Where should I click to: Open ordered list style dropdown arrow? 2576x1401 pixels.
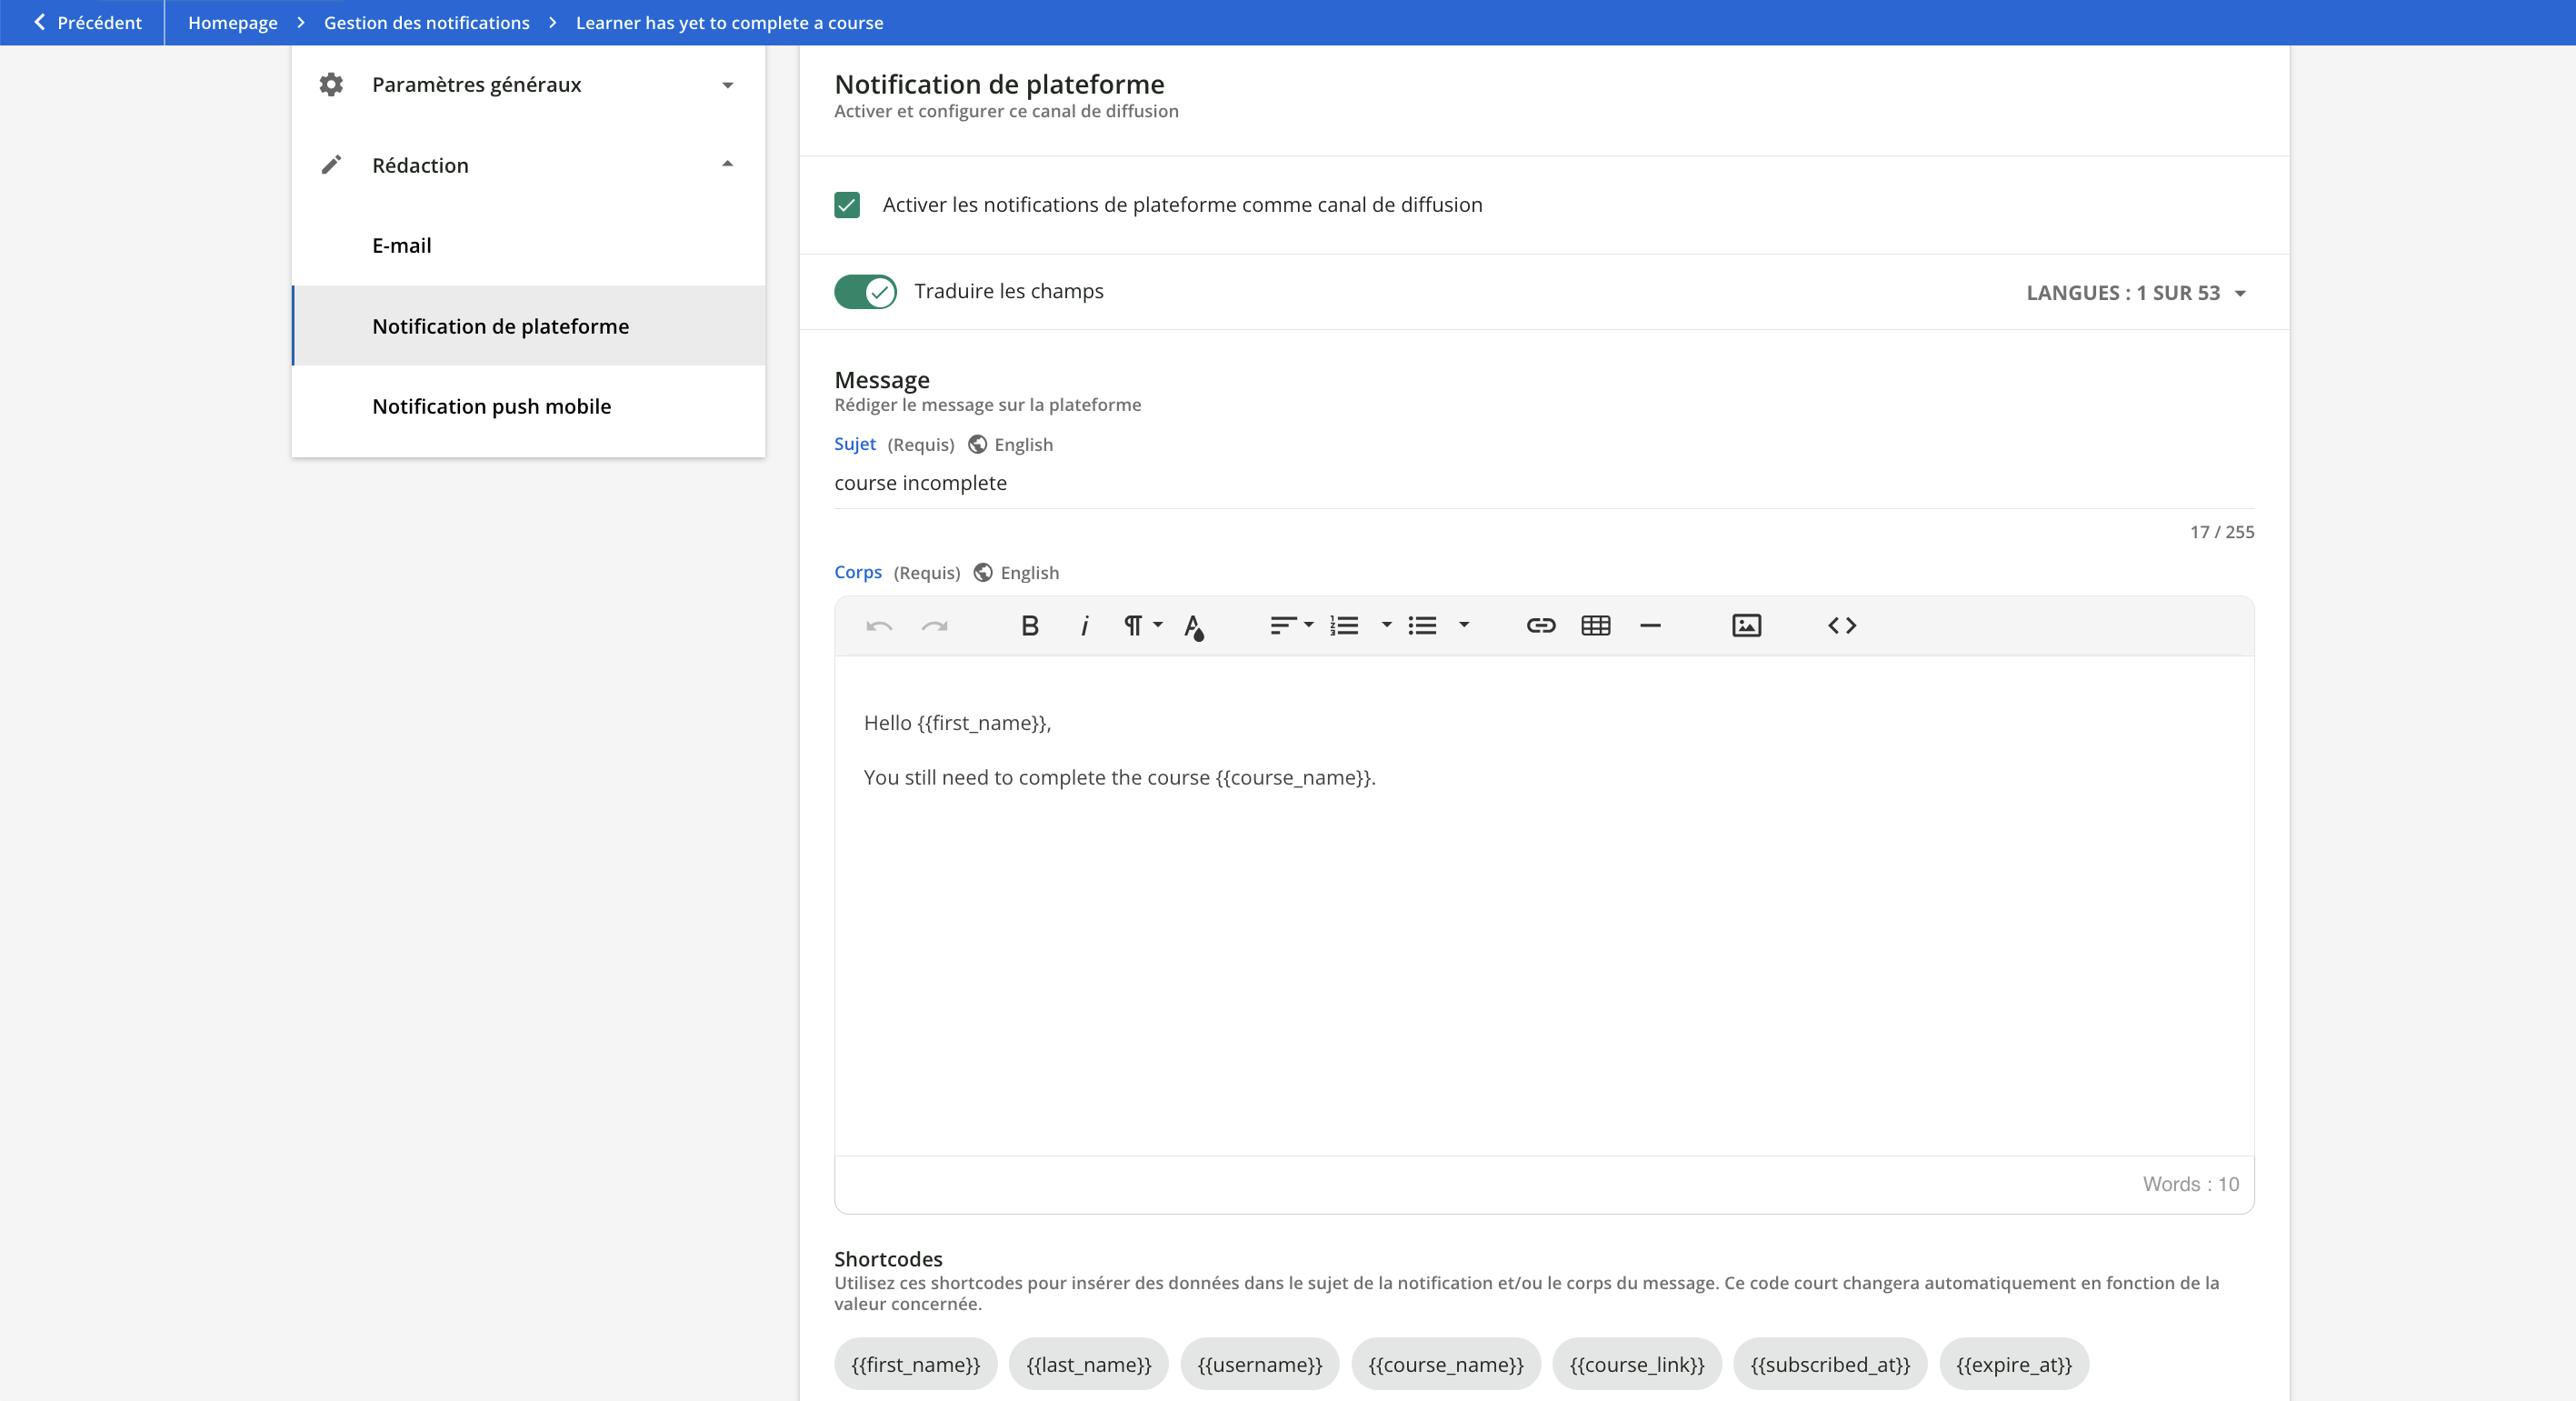click(1386, 625)
